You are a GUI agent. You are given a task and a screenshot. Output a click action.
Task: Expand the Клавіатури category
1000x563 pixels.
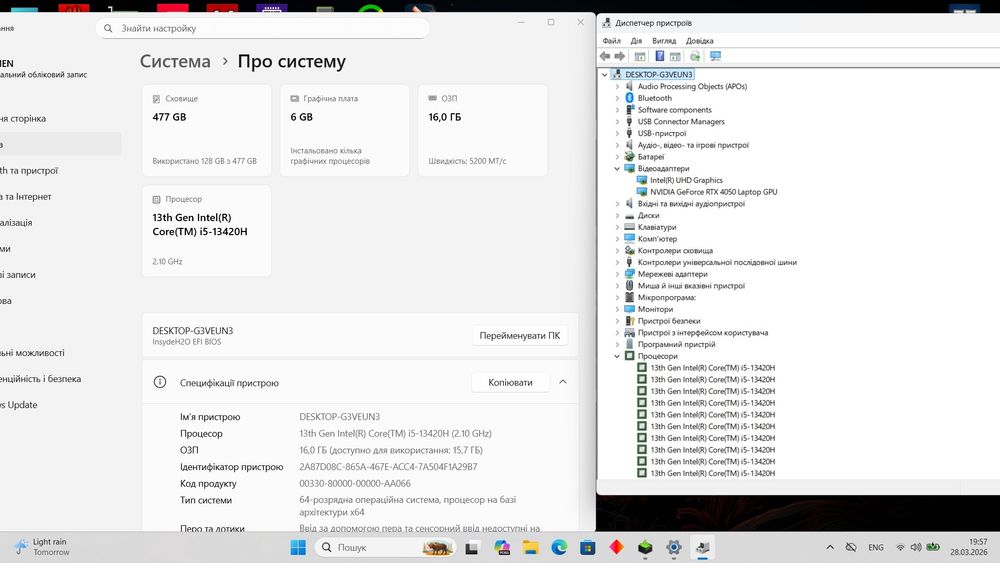pos(617,227)
